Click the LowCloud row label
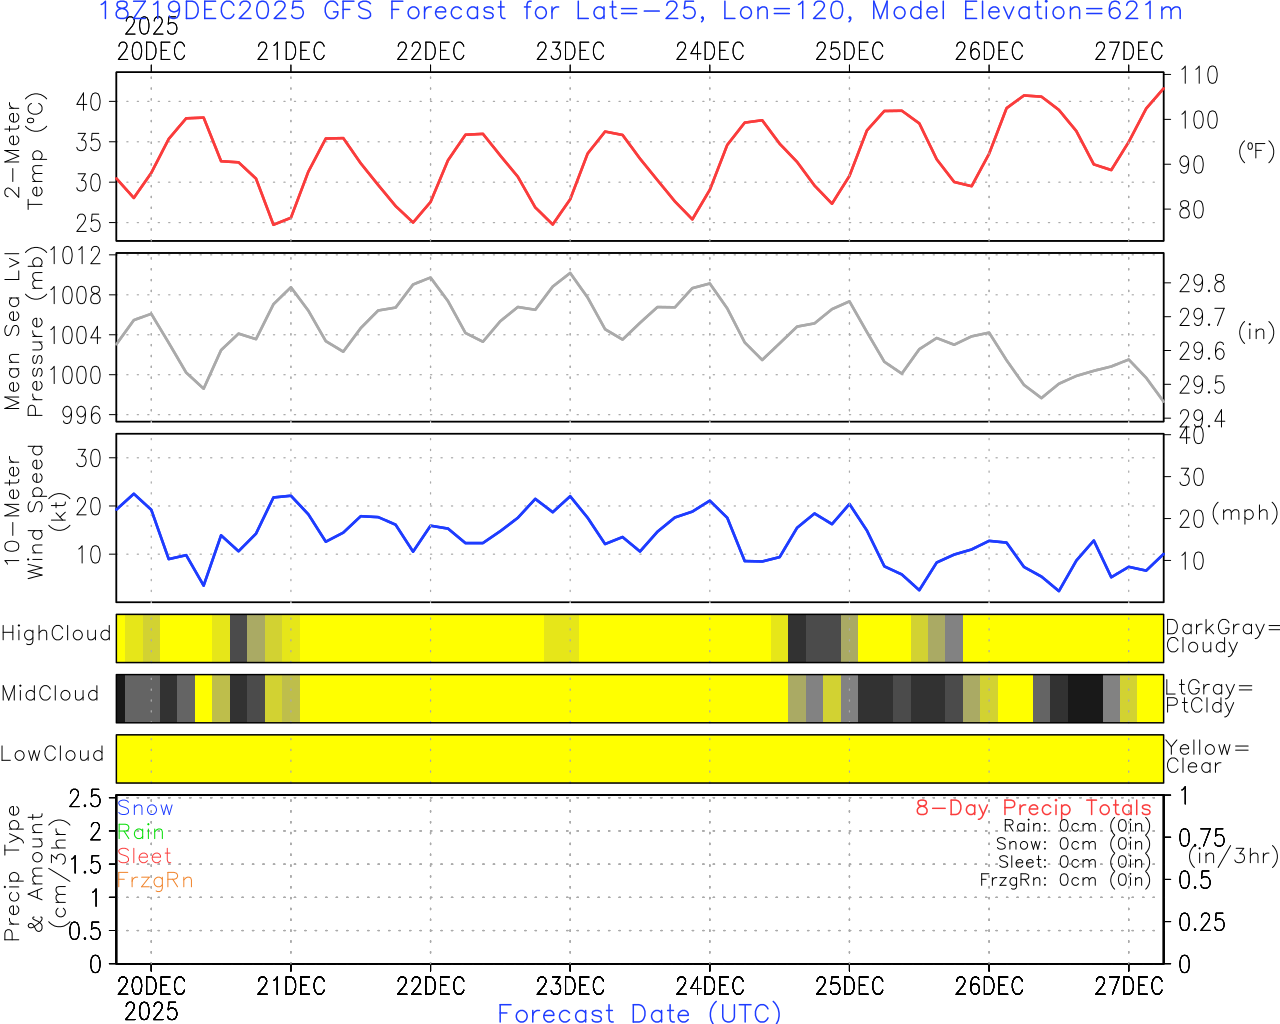Viewport: 1280px width, 1024px height. click(x=52, y=754)
